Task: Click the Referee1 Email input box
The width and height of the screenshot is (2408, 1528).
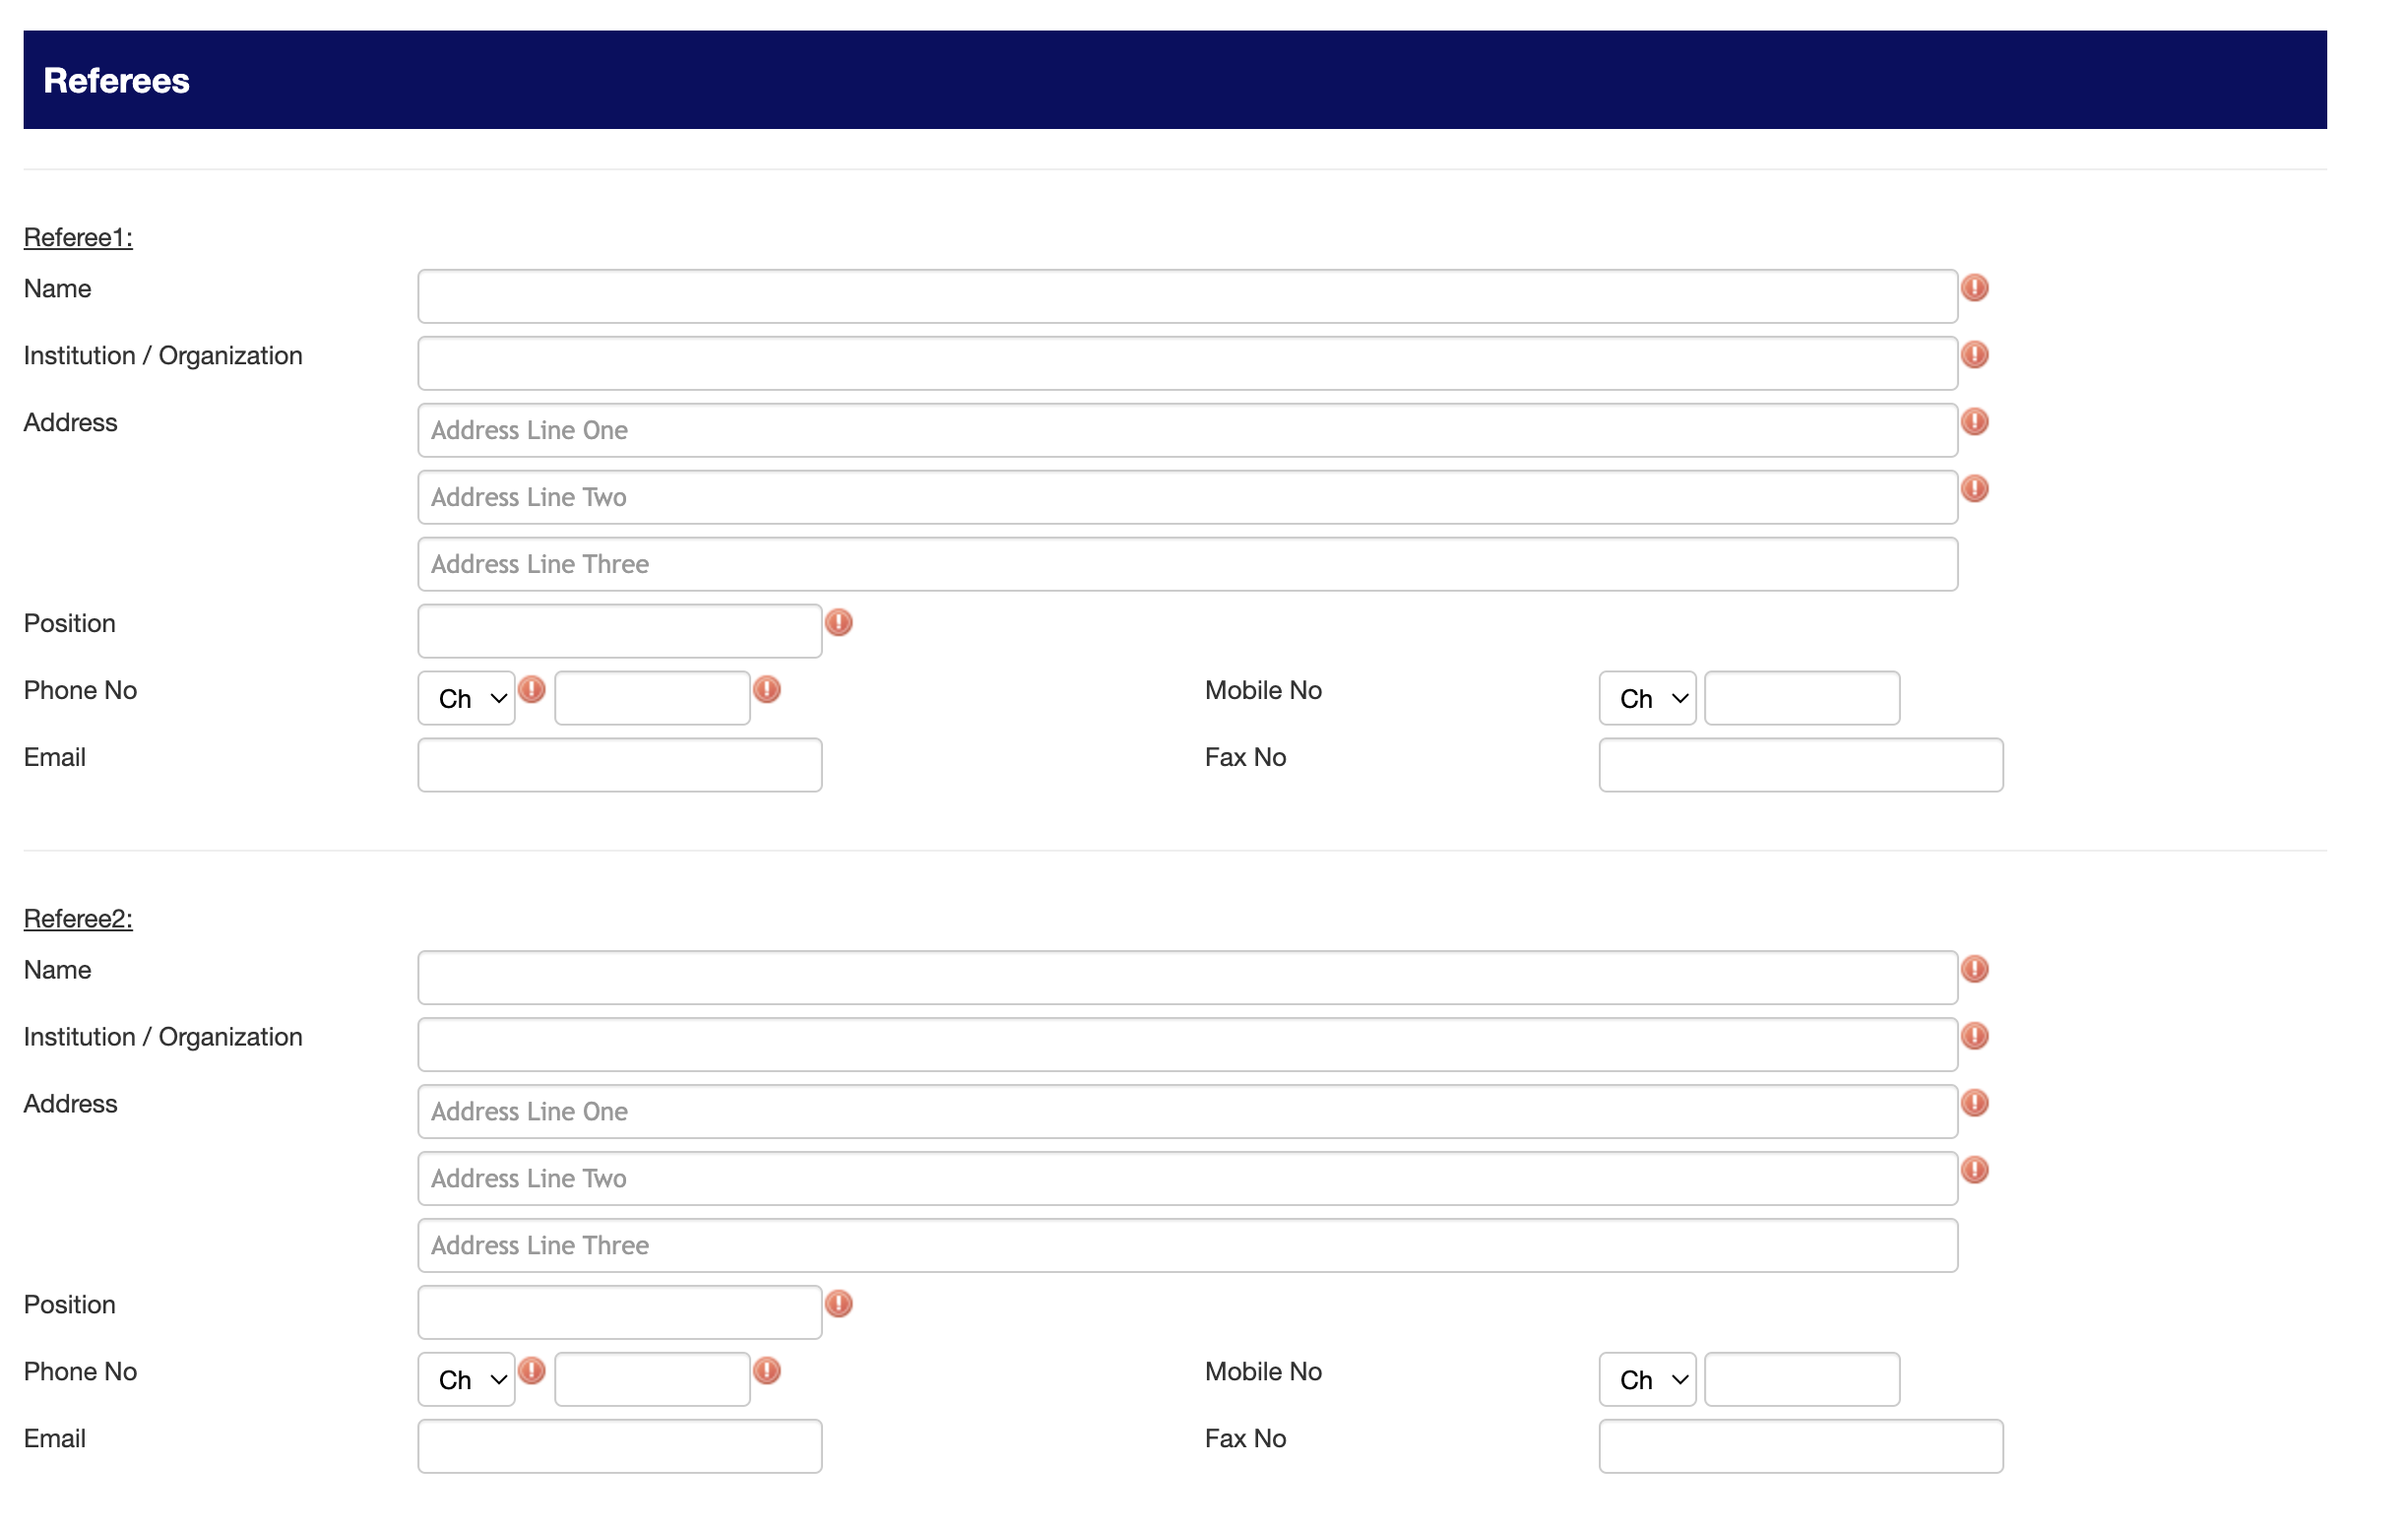Action: tap(620, 765)
